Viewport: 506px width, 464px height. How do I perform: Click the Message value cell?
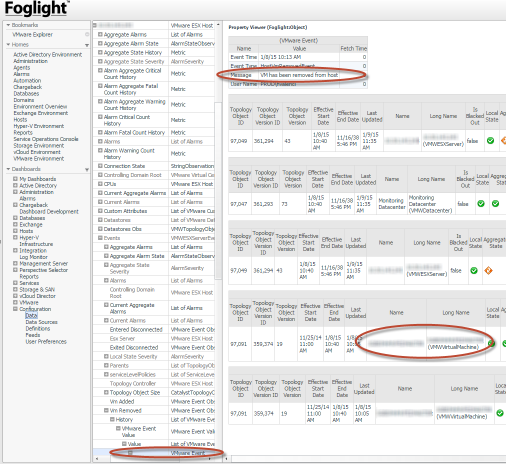(299, 75)
